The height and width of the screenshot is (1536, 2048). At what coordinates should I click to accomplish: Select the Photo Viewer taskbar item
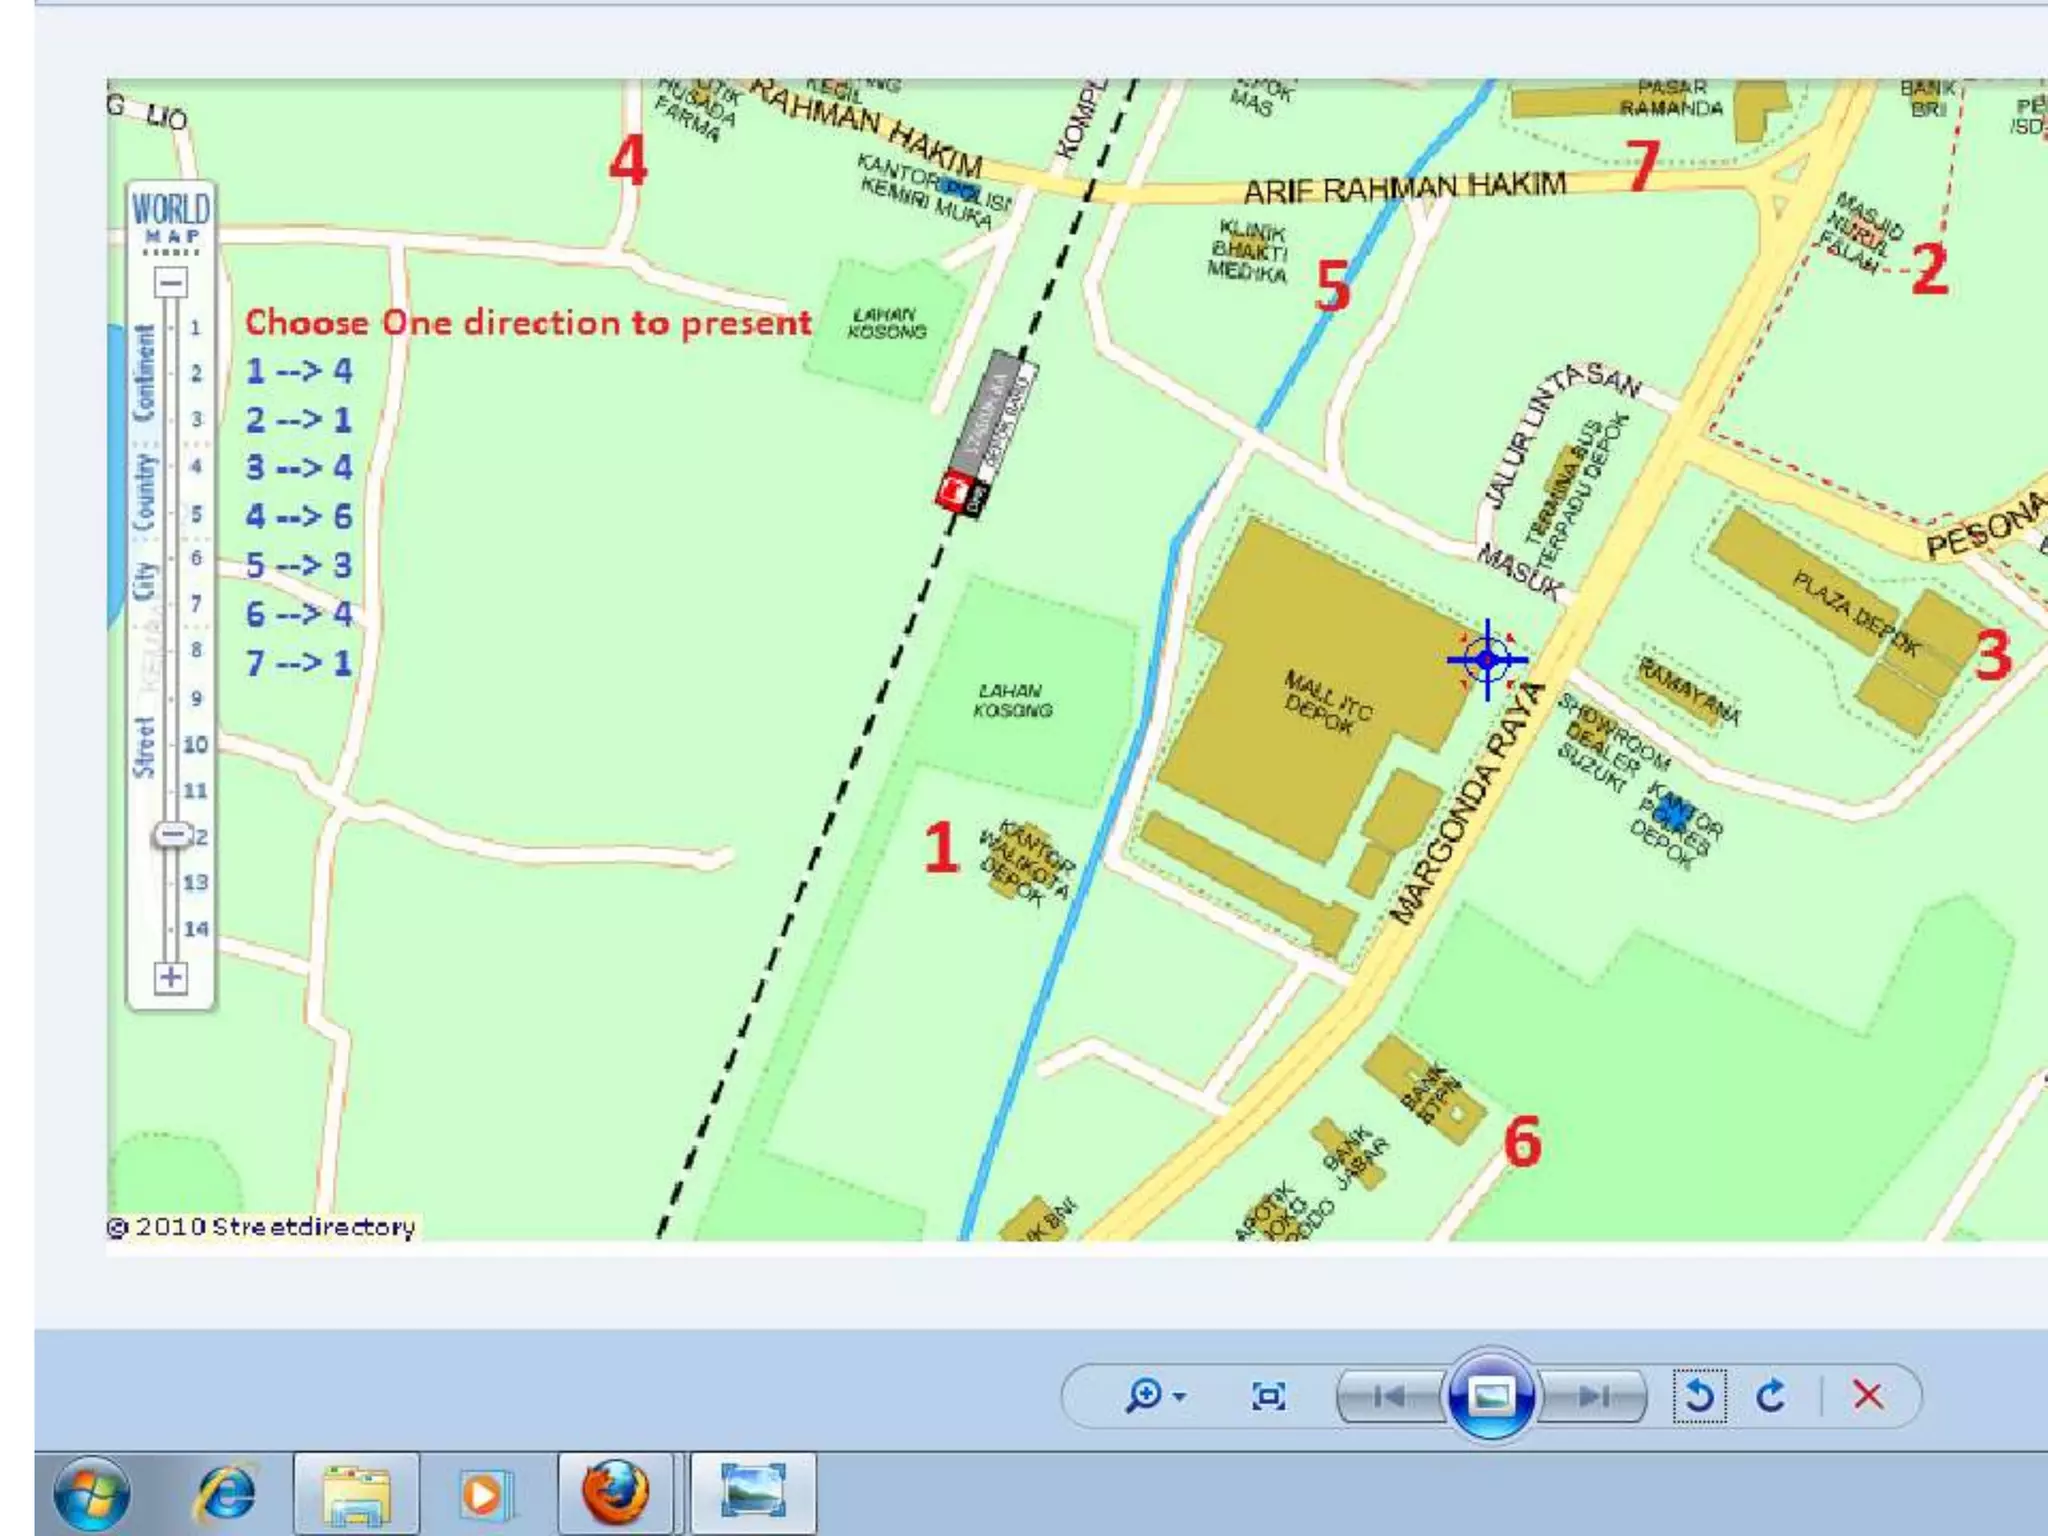[752, 1494]
